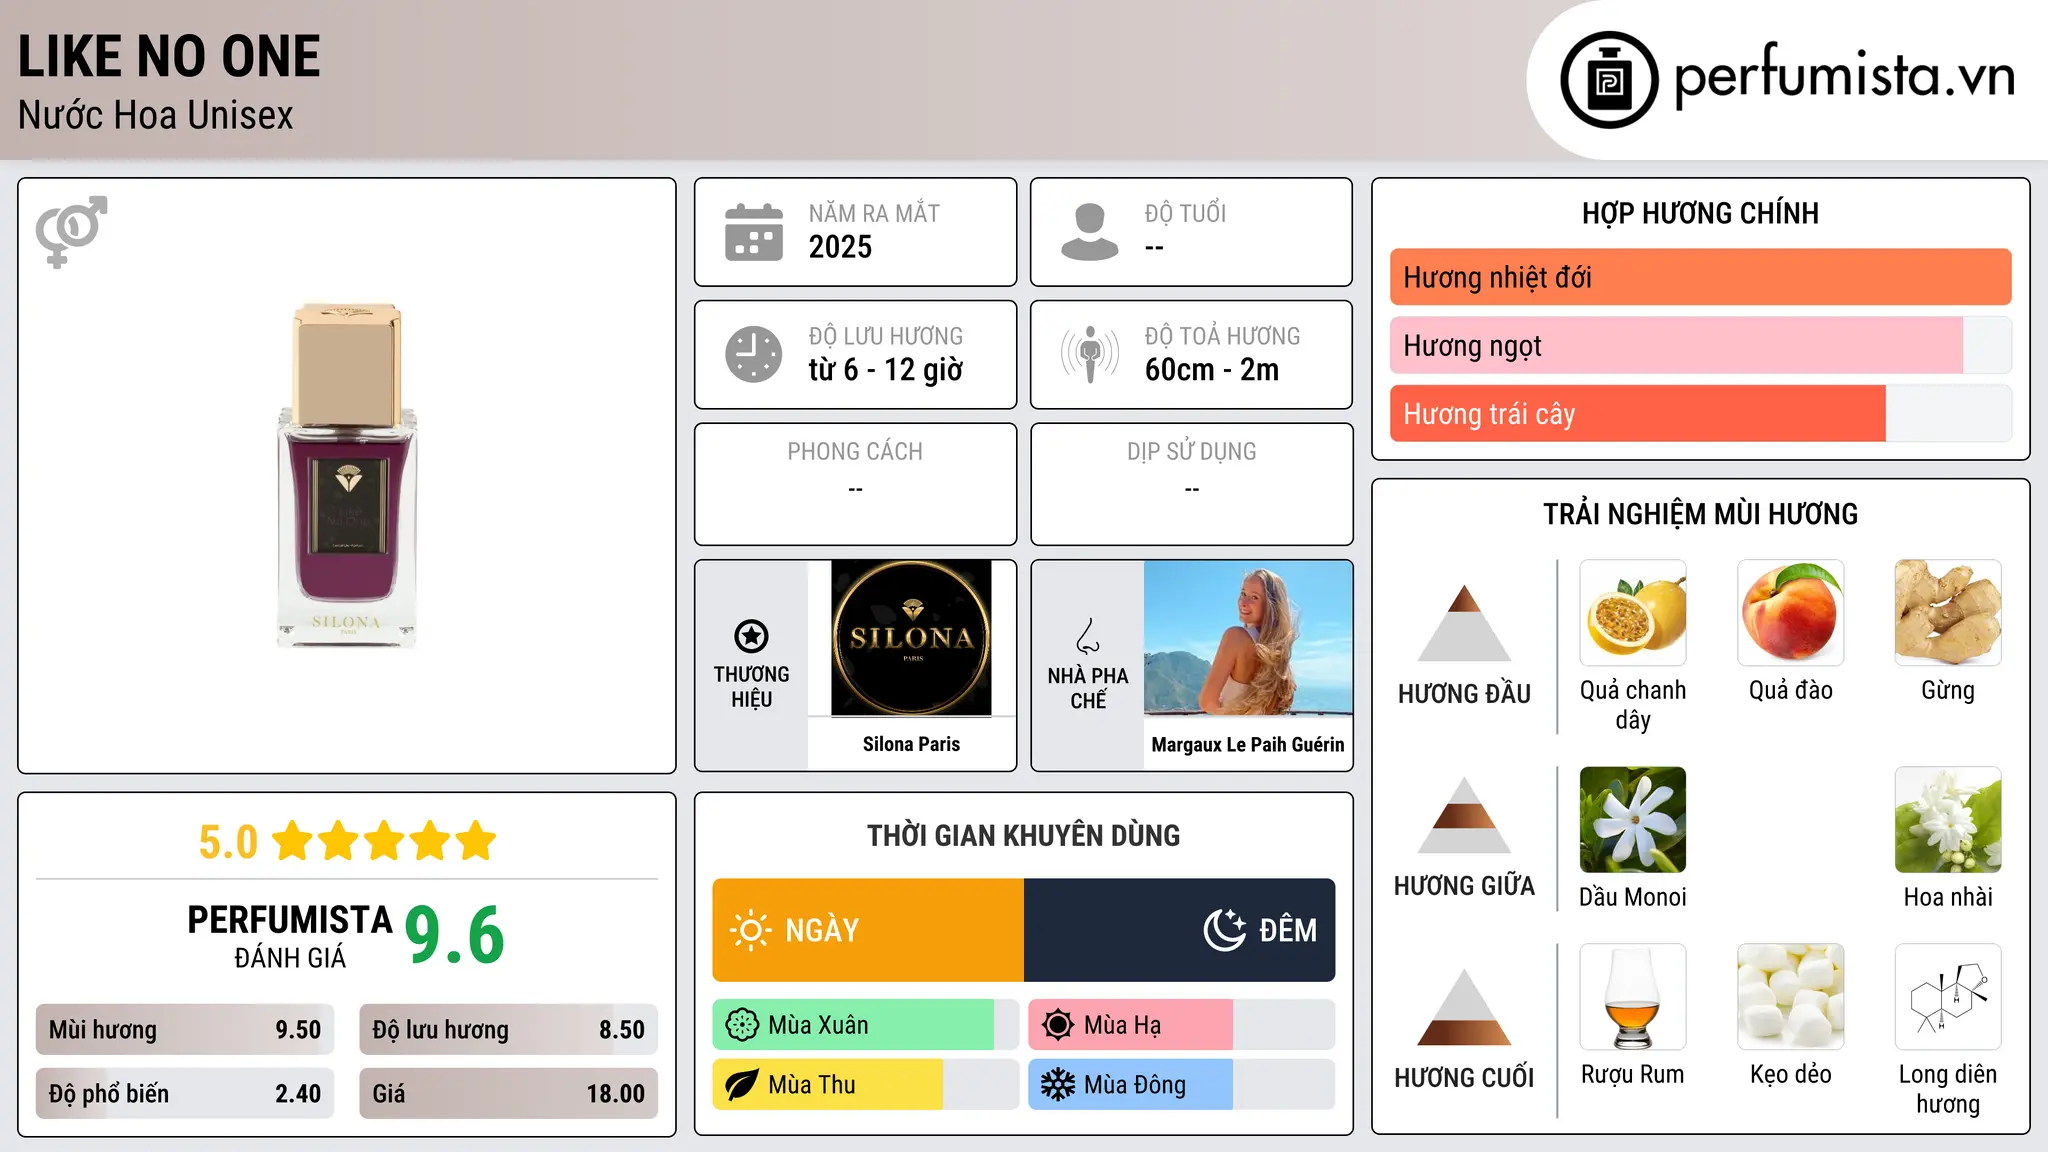Screen dimensions: 2048x1152
Task: Click the orange Ngày daytime segment
Action: click(868, 930)
